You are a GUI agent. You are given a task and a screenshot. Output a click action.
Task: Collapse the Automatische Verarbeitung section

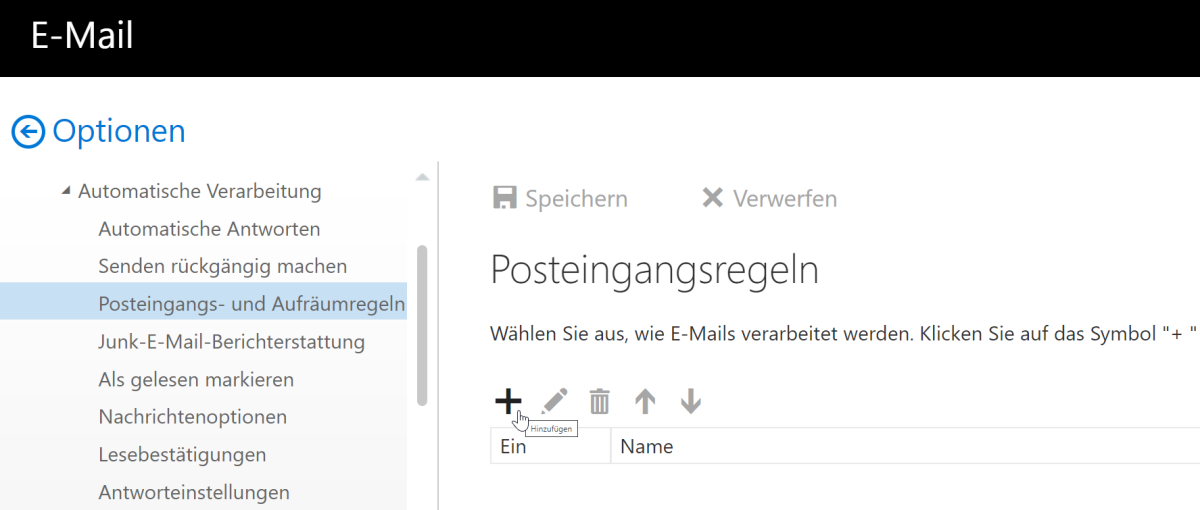[x=66, y=191]
